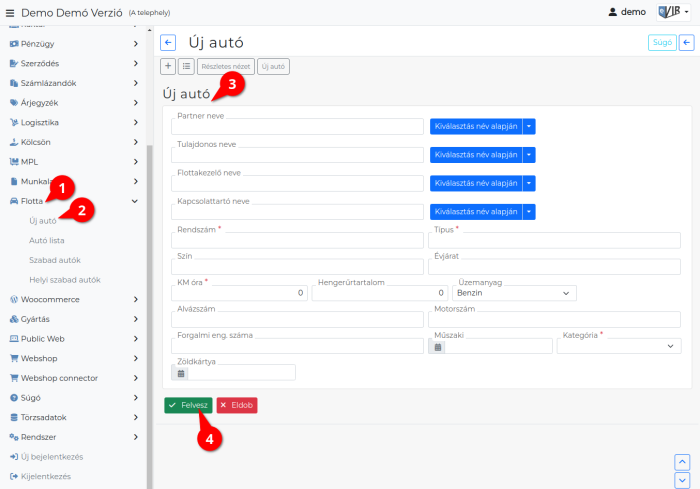This screenshot has width=700, height=489.
Task: Click the top-right back arrow next to Súgó
Action: pos(686,43)
